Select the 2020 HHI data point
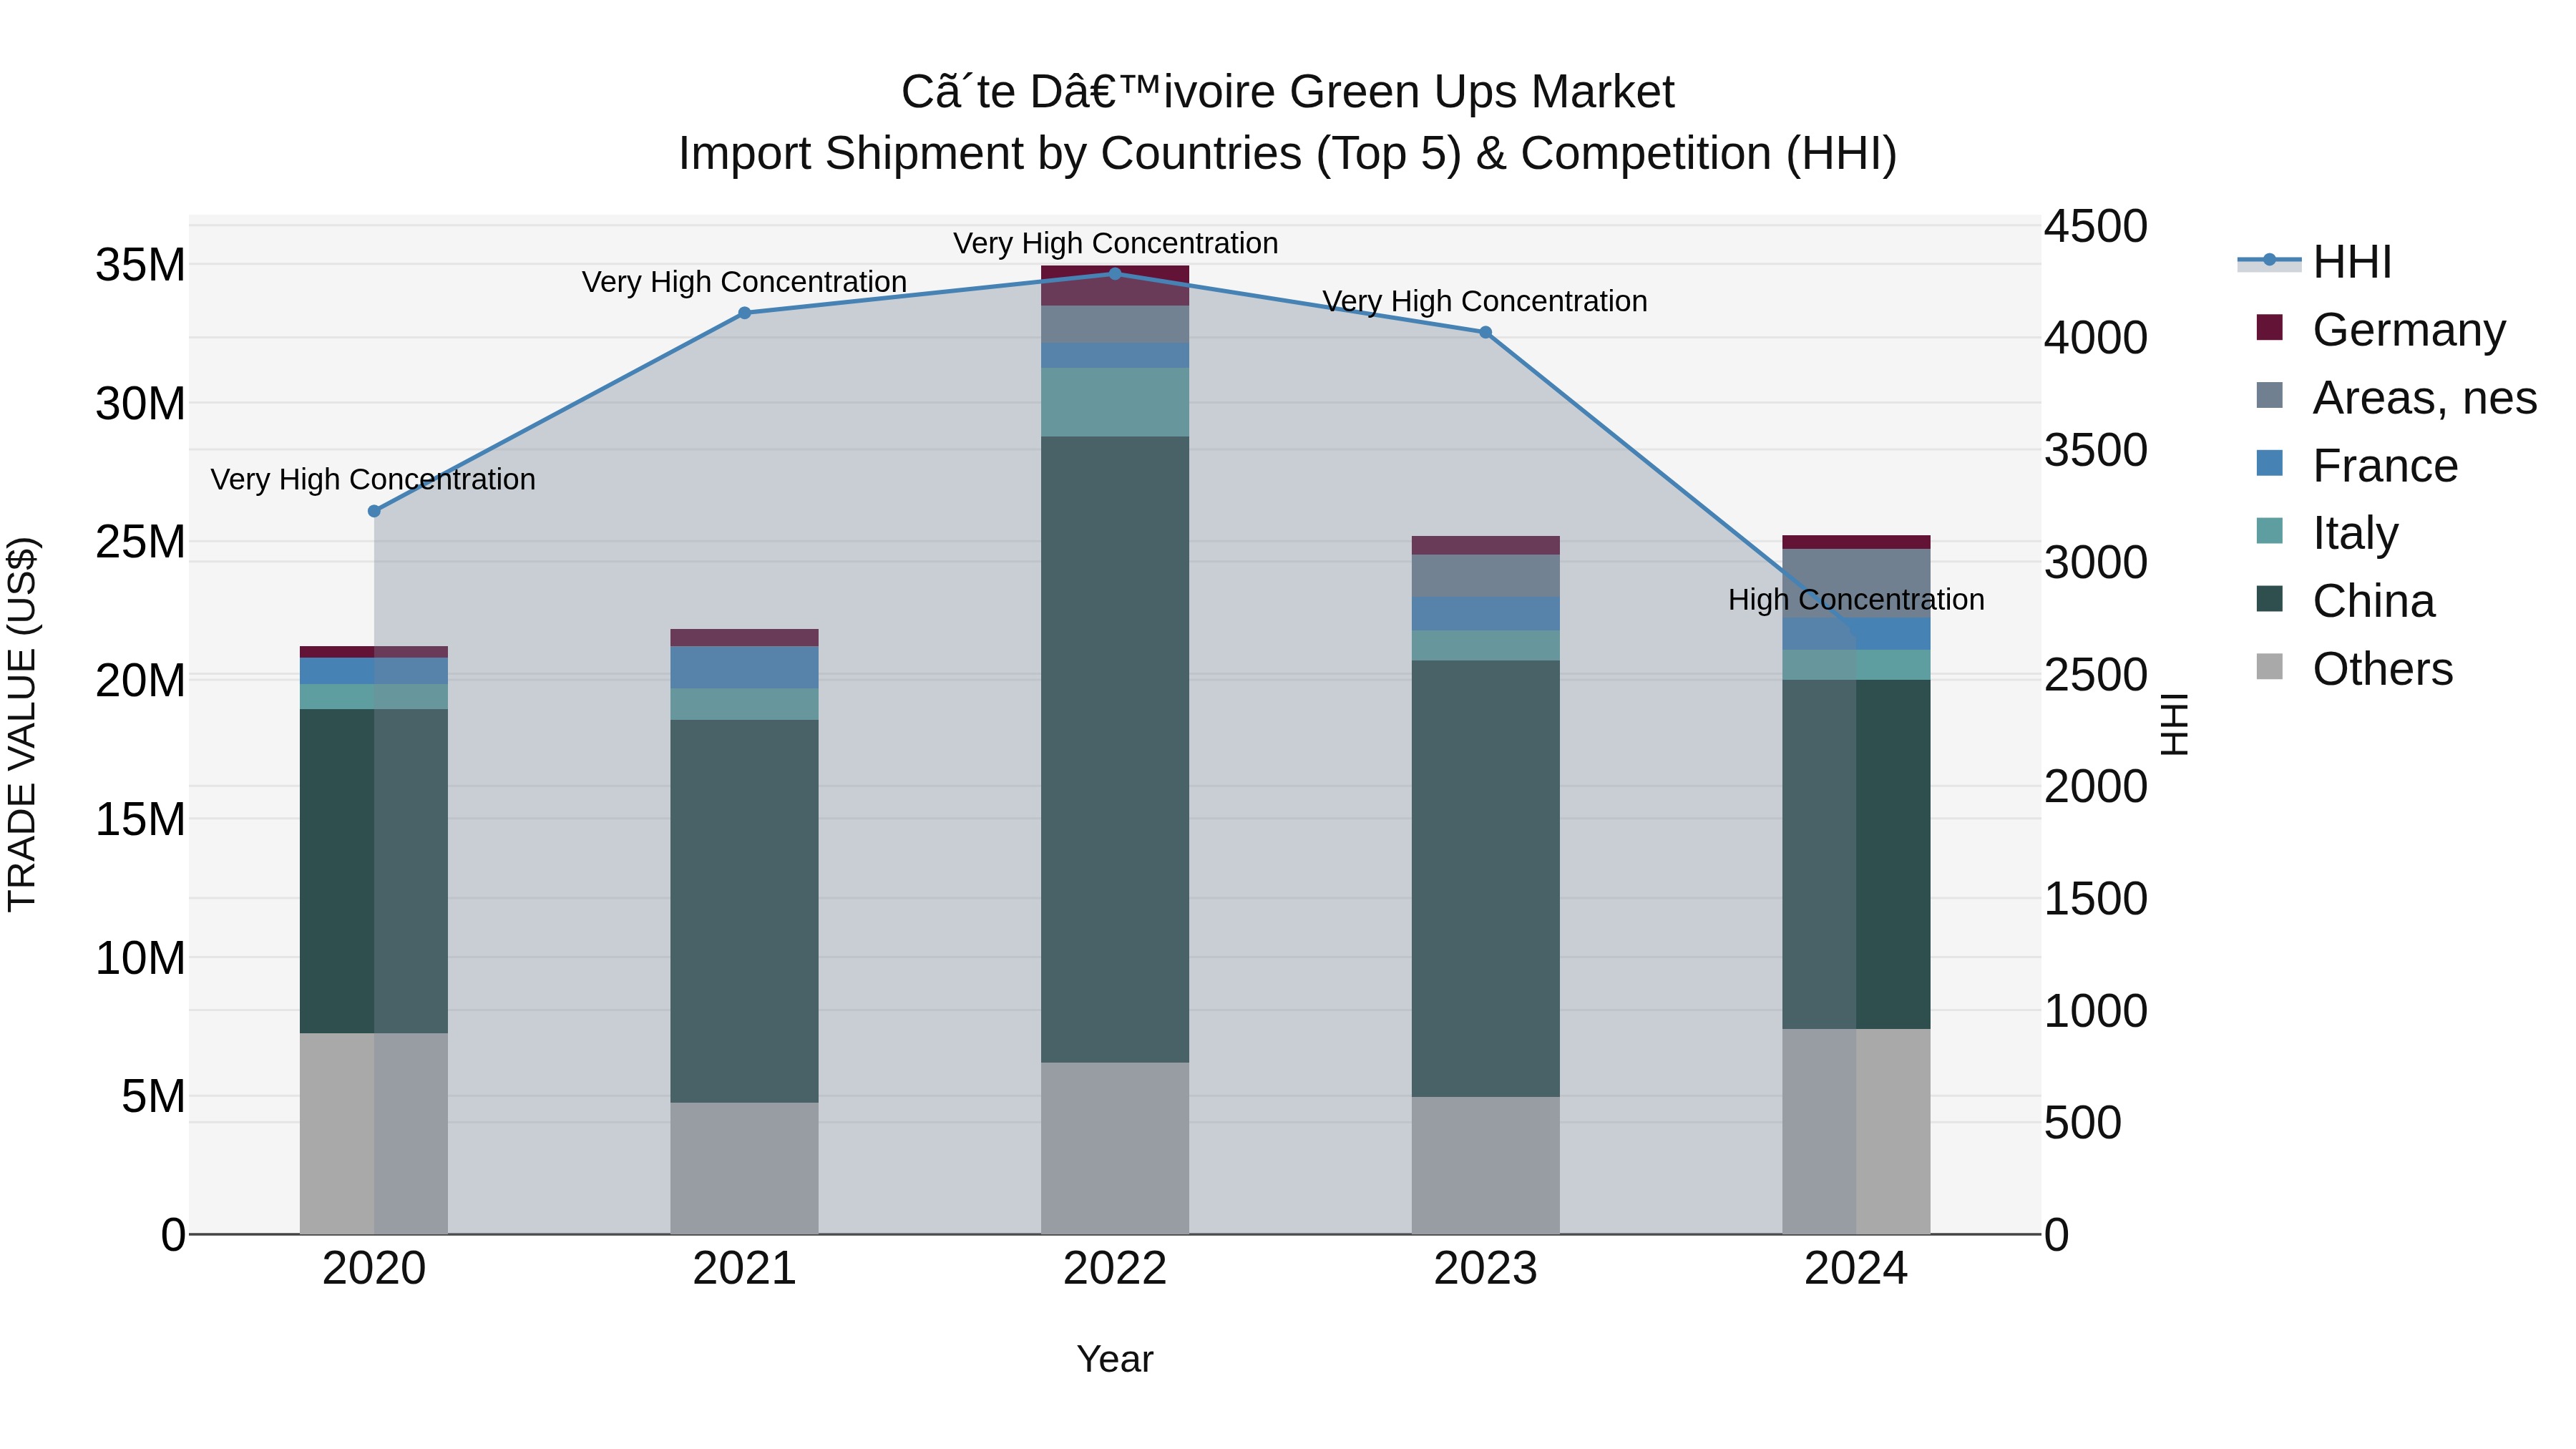The height and width of the screenshot is (1449, 2576). [x=374, y=511]
